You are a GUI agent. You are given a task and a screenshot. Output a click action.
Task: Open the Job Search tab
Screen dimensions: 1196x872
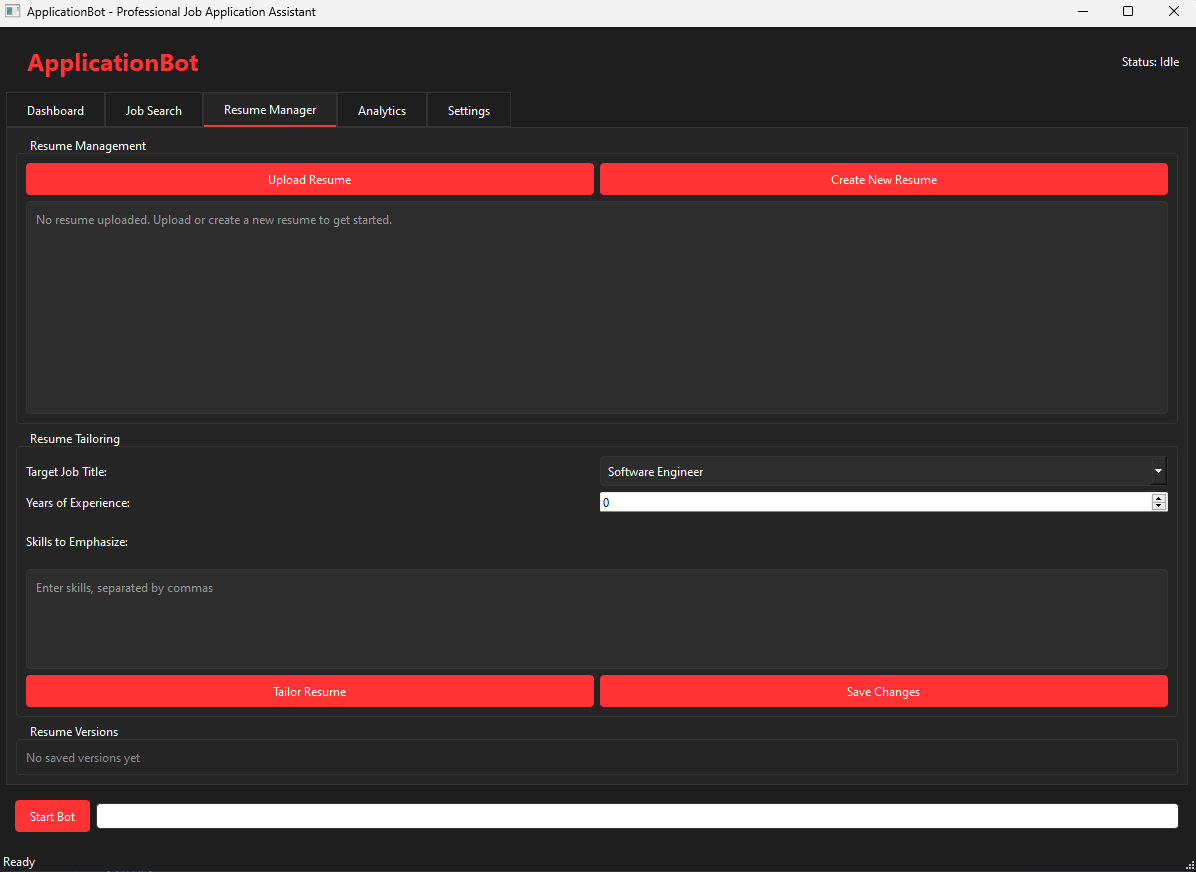point(153,111)
